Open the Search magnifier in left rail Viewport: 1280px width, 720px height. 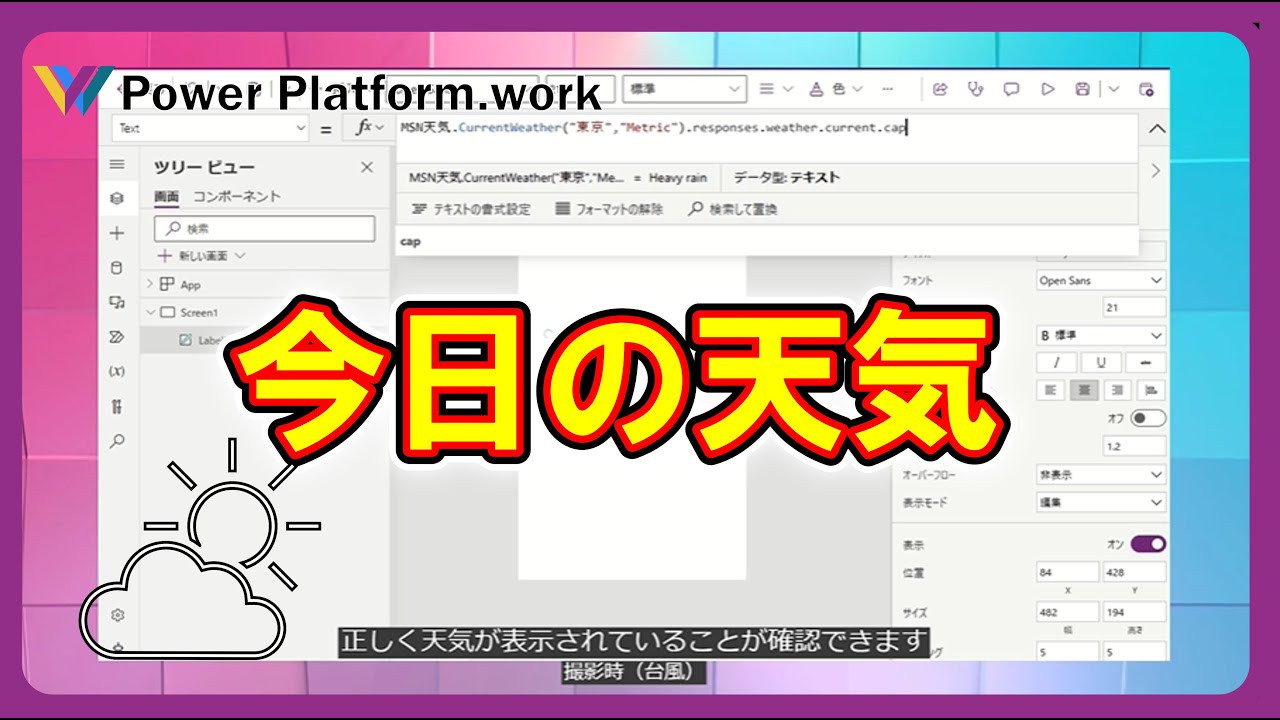point(117,440)
